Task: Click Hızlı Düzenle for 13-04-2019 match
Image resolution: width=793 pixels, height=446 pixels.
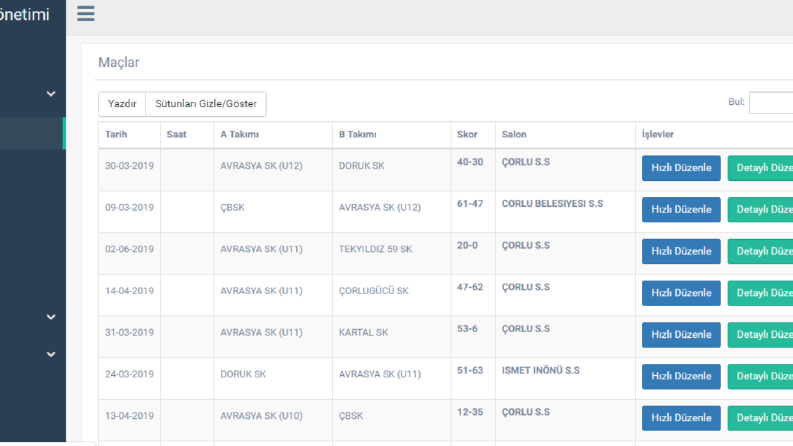Action: pyautogui.click(x=681, y=418)
